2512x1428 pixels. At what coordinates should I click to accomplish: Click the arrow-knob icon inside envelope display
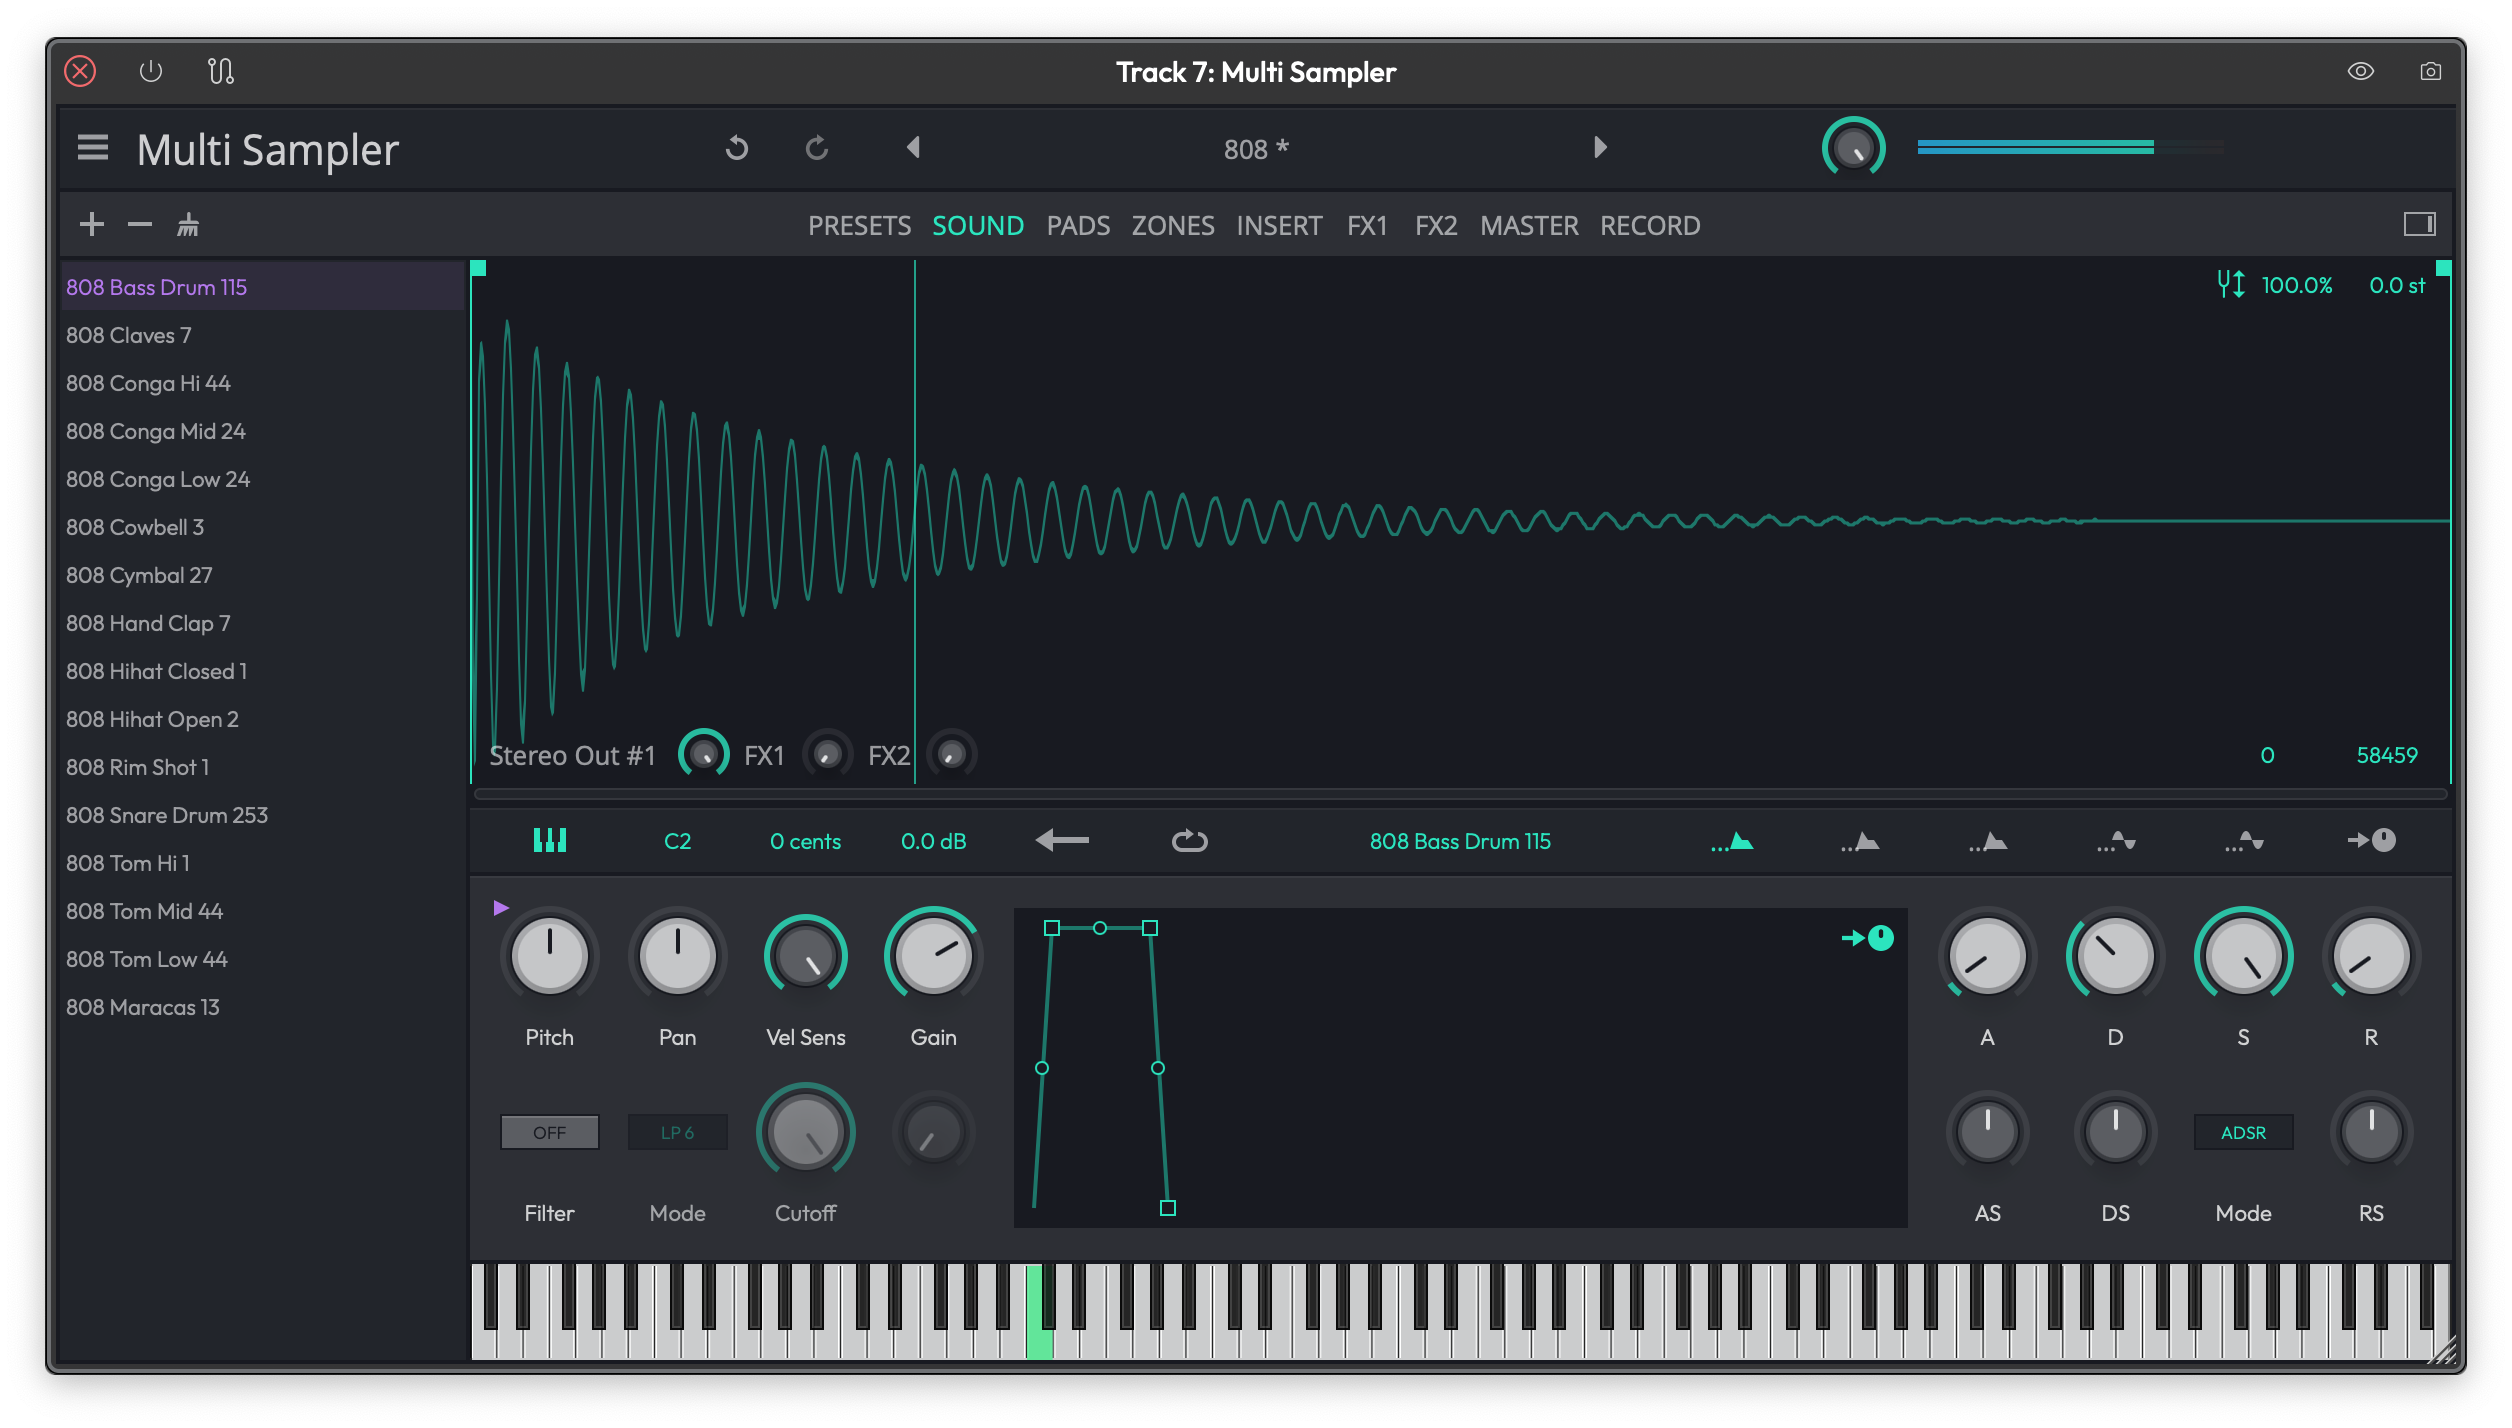[1867, 937]
